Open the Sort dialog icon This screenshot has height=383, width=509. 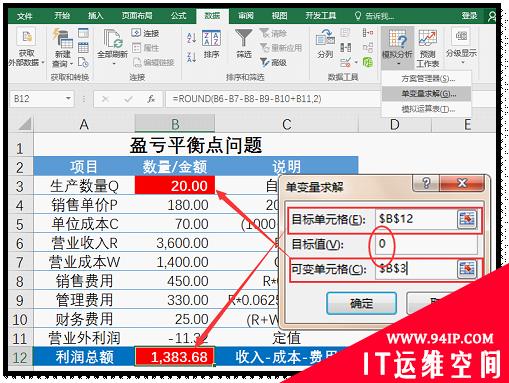coord(211,39)
